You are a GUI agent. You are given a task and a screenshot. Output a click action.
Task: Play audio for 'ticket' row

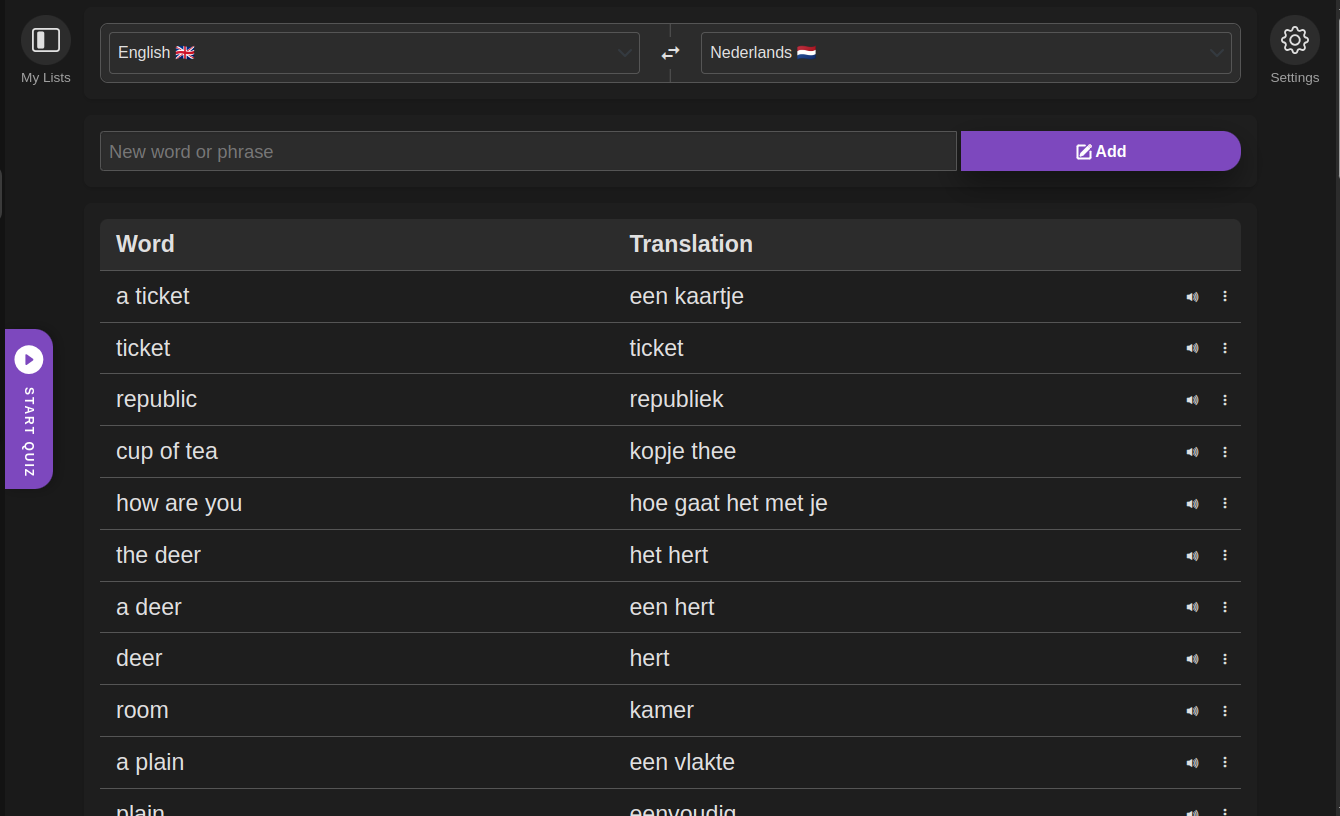click(1192, 348)
